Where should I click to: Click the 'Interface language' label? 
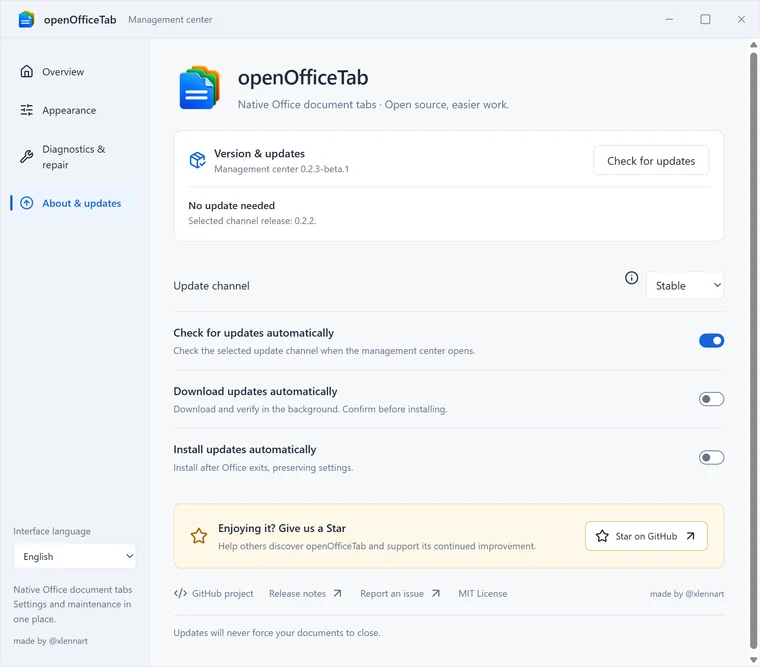52,531
